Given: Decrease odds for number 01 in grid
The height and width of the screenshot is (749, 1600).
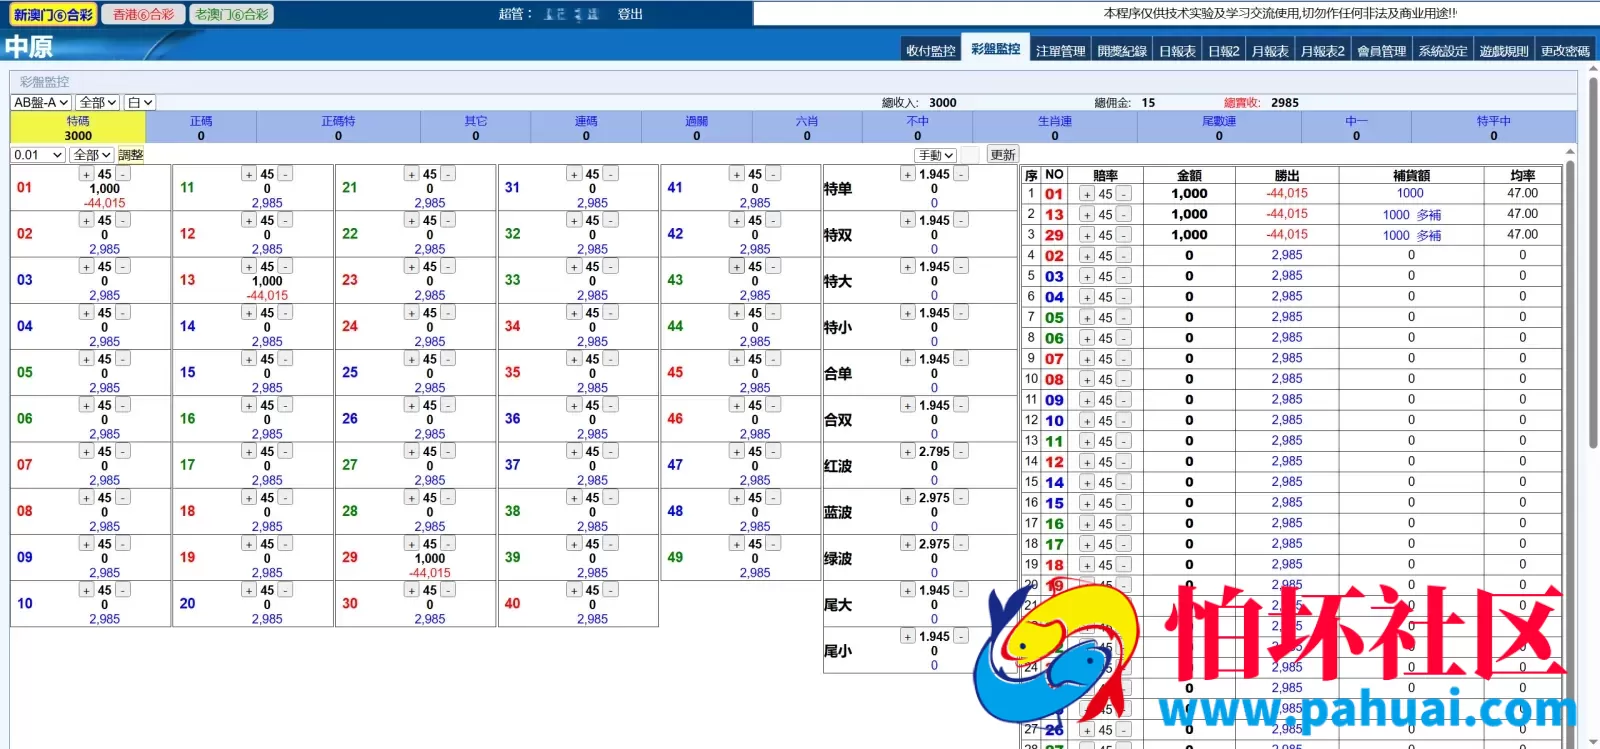Looking at the screenshot, I should click(x=122, y=174).
